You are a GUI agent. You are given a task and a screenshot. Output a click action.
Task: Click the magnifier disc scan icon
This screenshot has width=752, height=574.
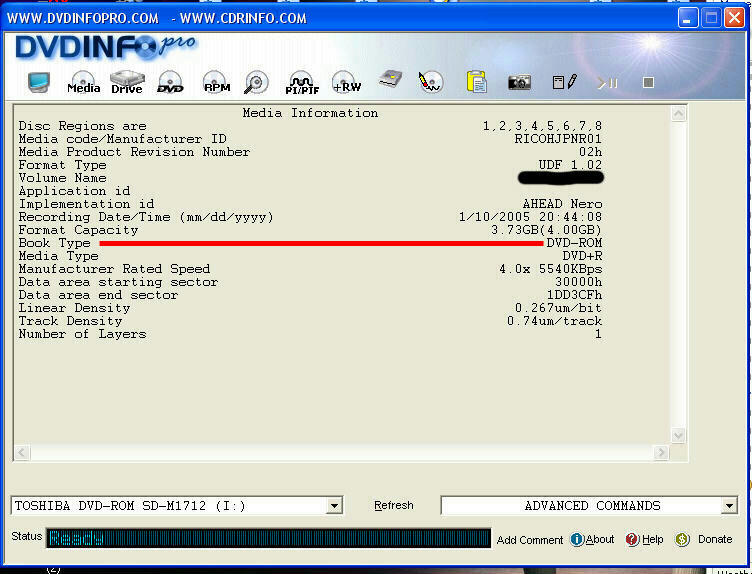click(256, 82)
